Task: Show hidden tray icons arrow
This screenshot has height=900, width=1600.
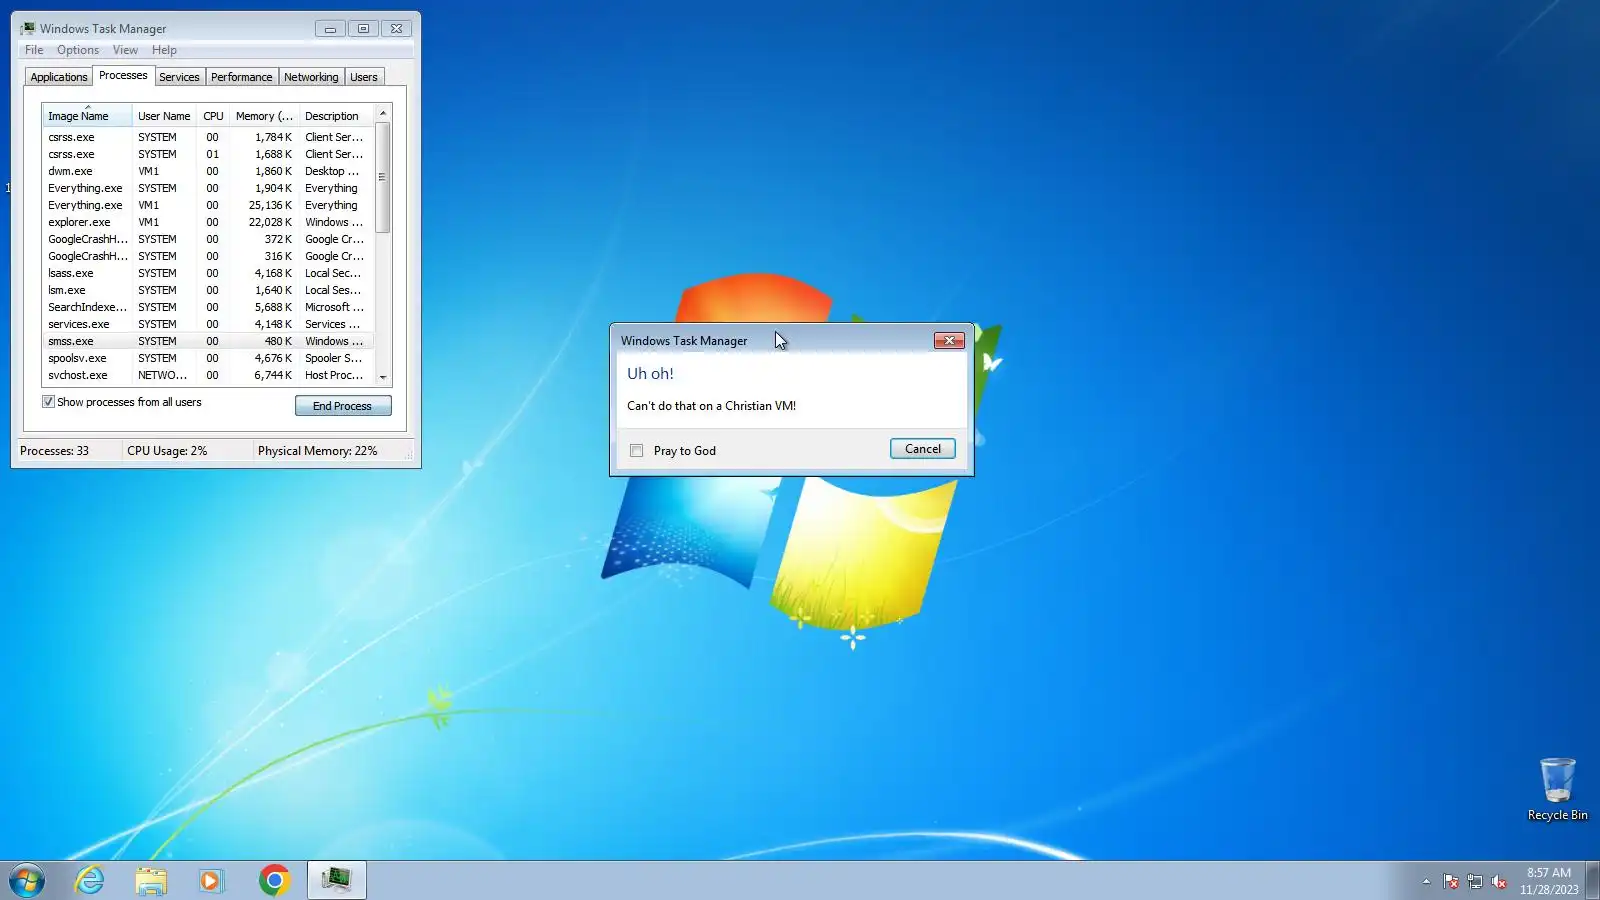Action: (x=1426, y=881)
